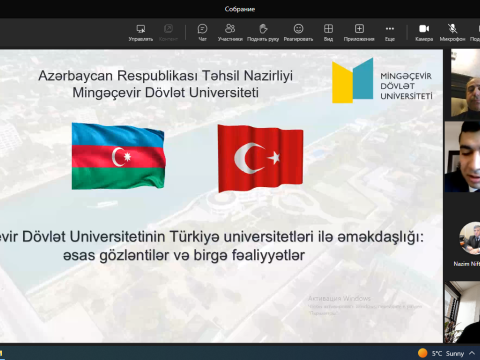Open the Еще (More) options menu
The height and width of the screenshot is (360, 480).
coord(390,33)
